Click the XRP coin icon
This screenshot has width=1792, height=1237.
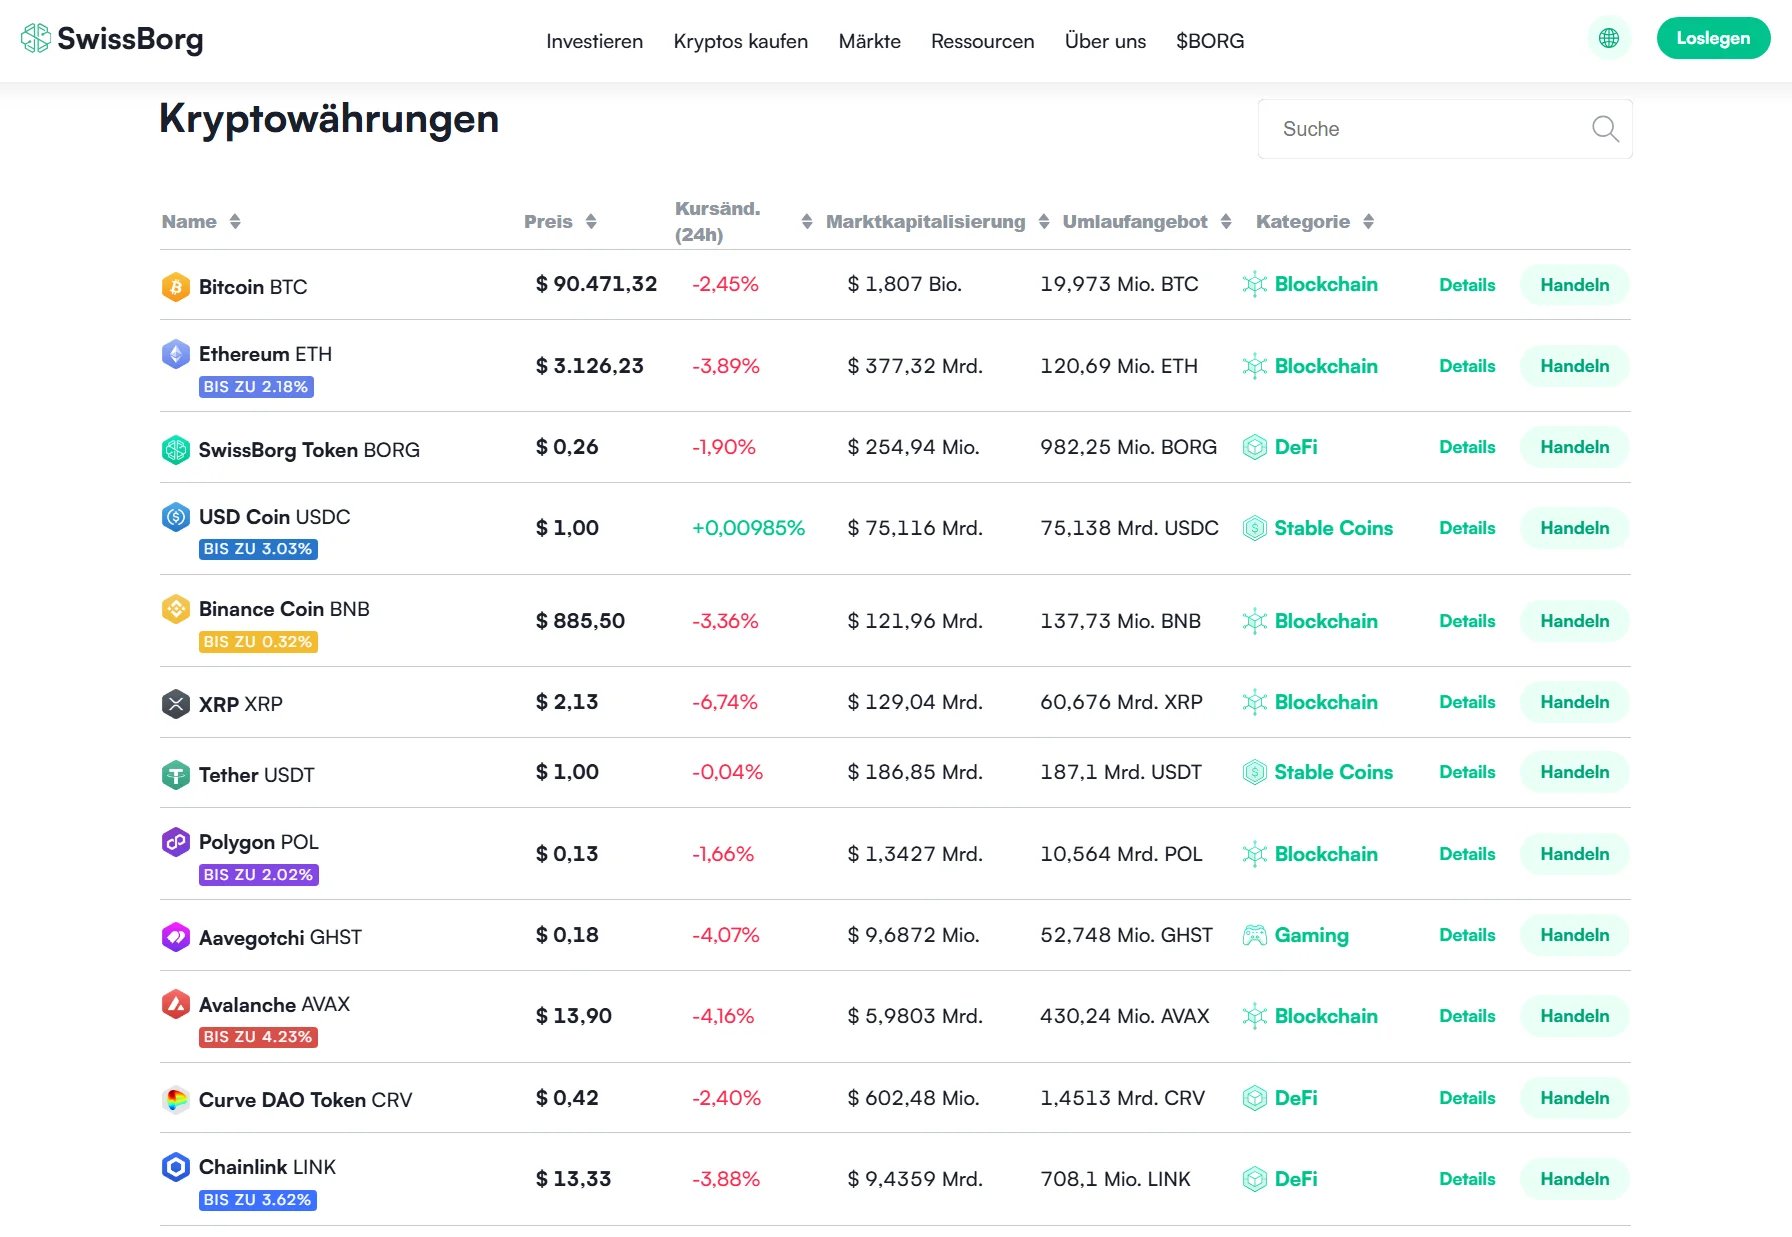click(176, 704)
